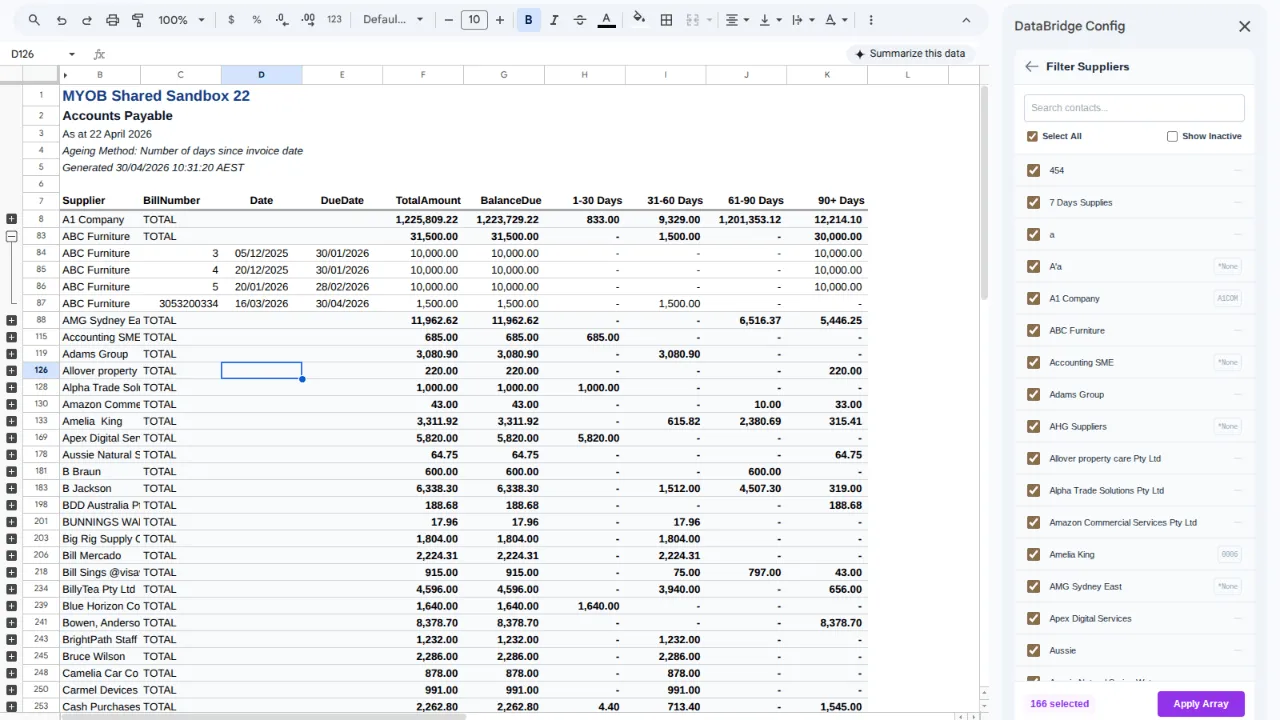This screenshot has width=1280, height=720.
Task: Open text rotation dropdown
Action: [836, 20]
